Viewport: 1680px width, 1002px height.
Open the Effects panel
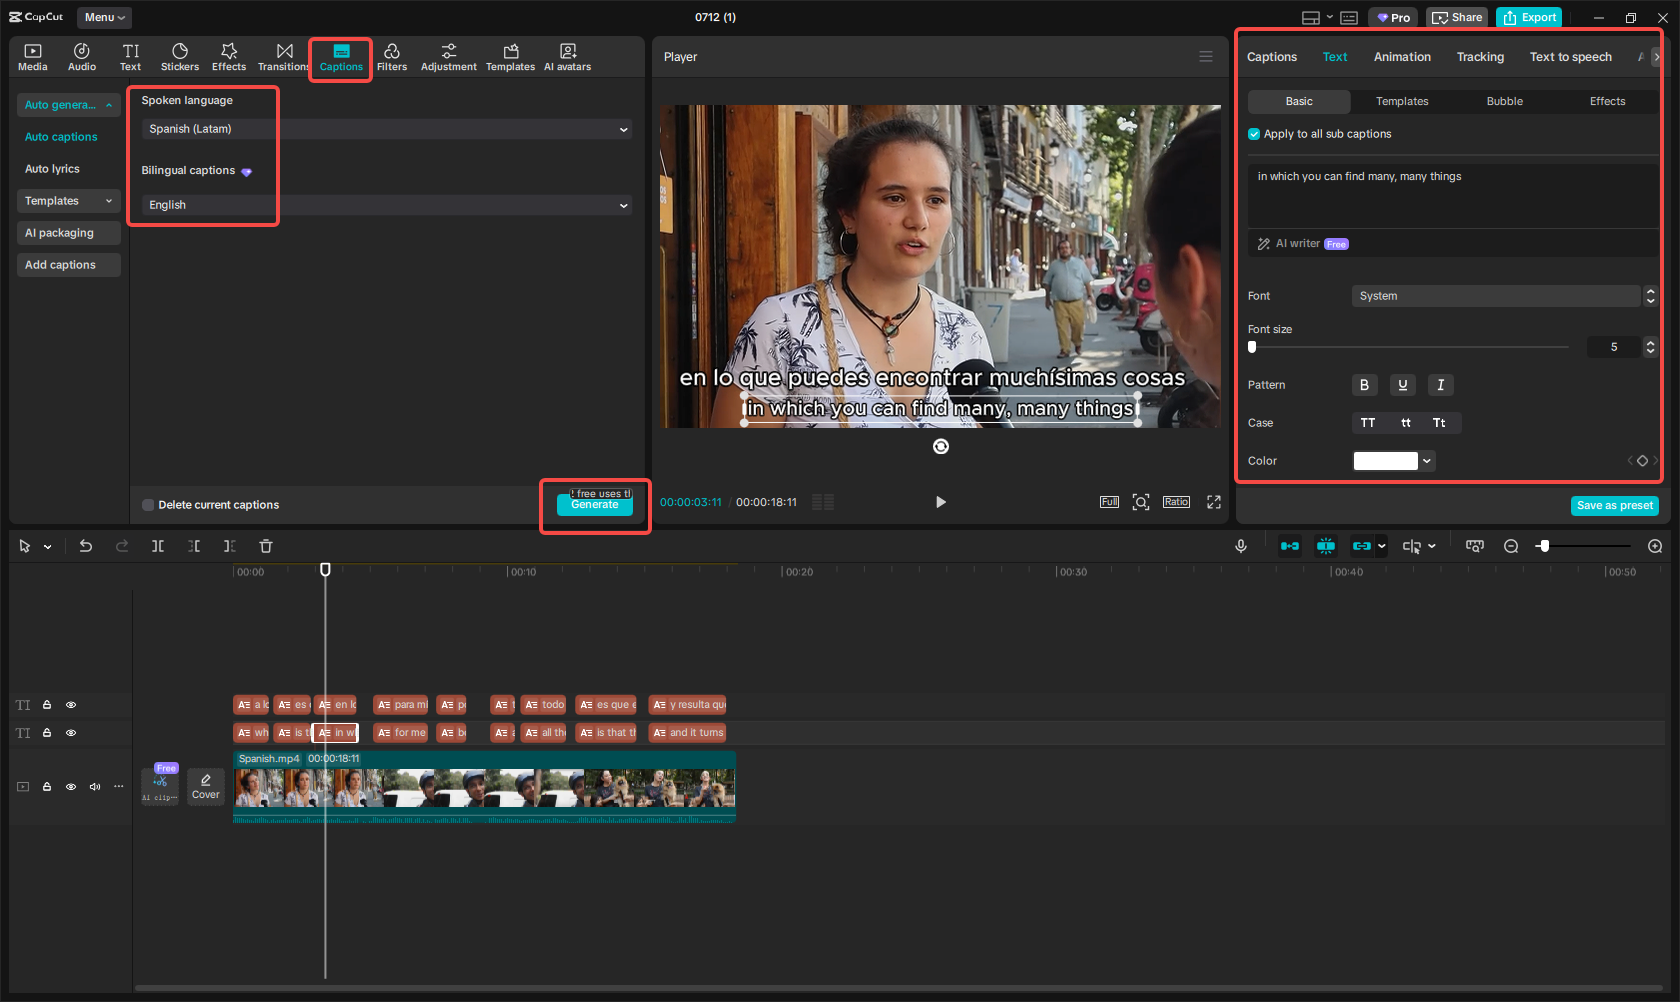[228, 57]
